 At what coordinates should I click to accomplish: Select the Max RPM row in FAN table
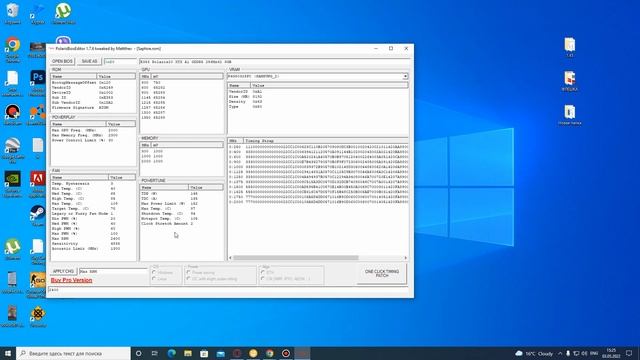pyautogui.click(x=93, y=238)
